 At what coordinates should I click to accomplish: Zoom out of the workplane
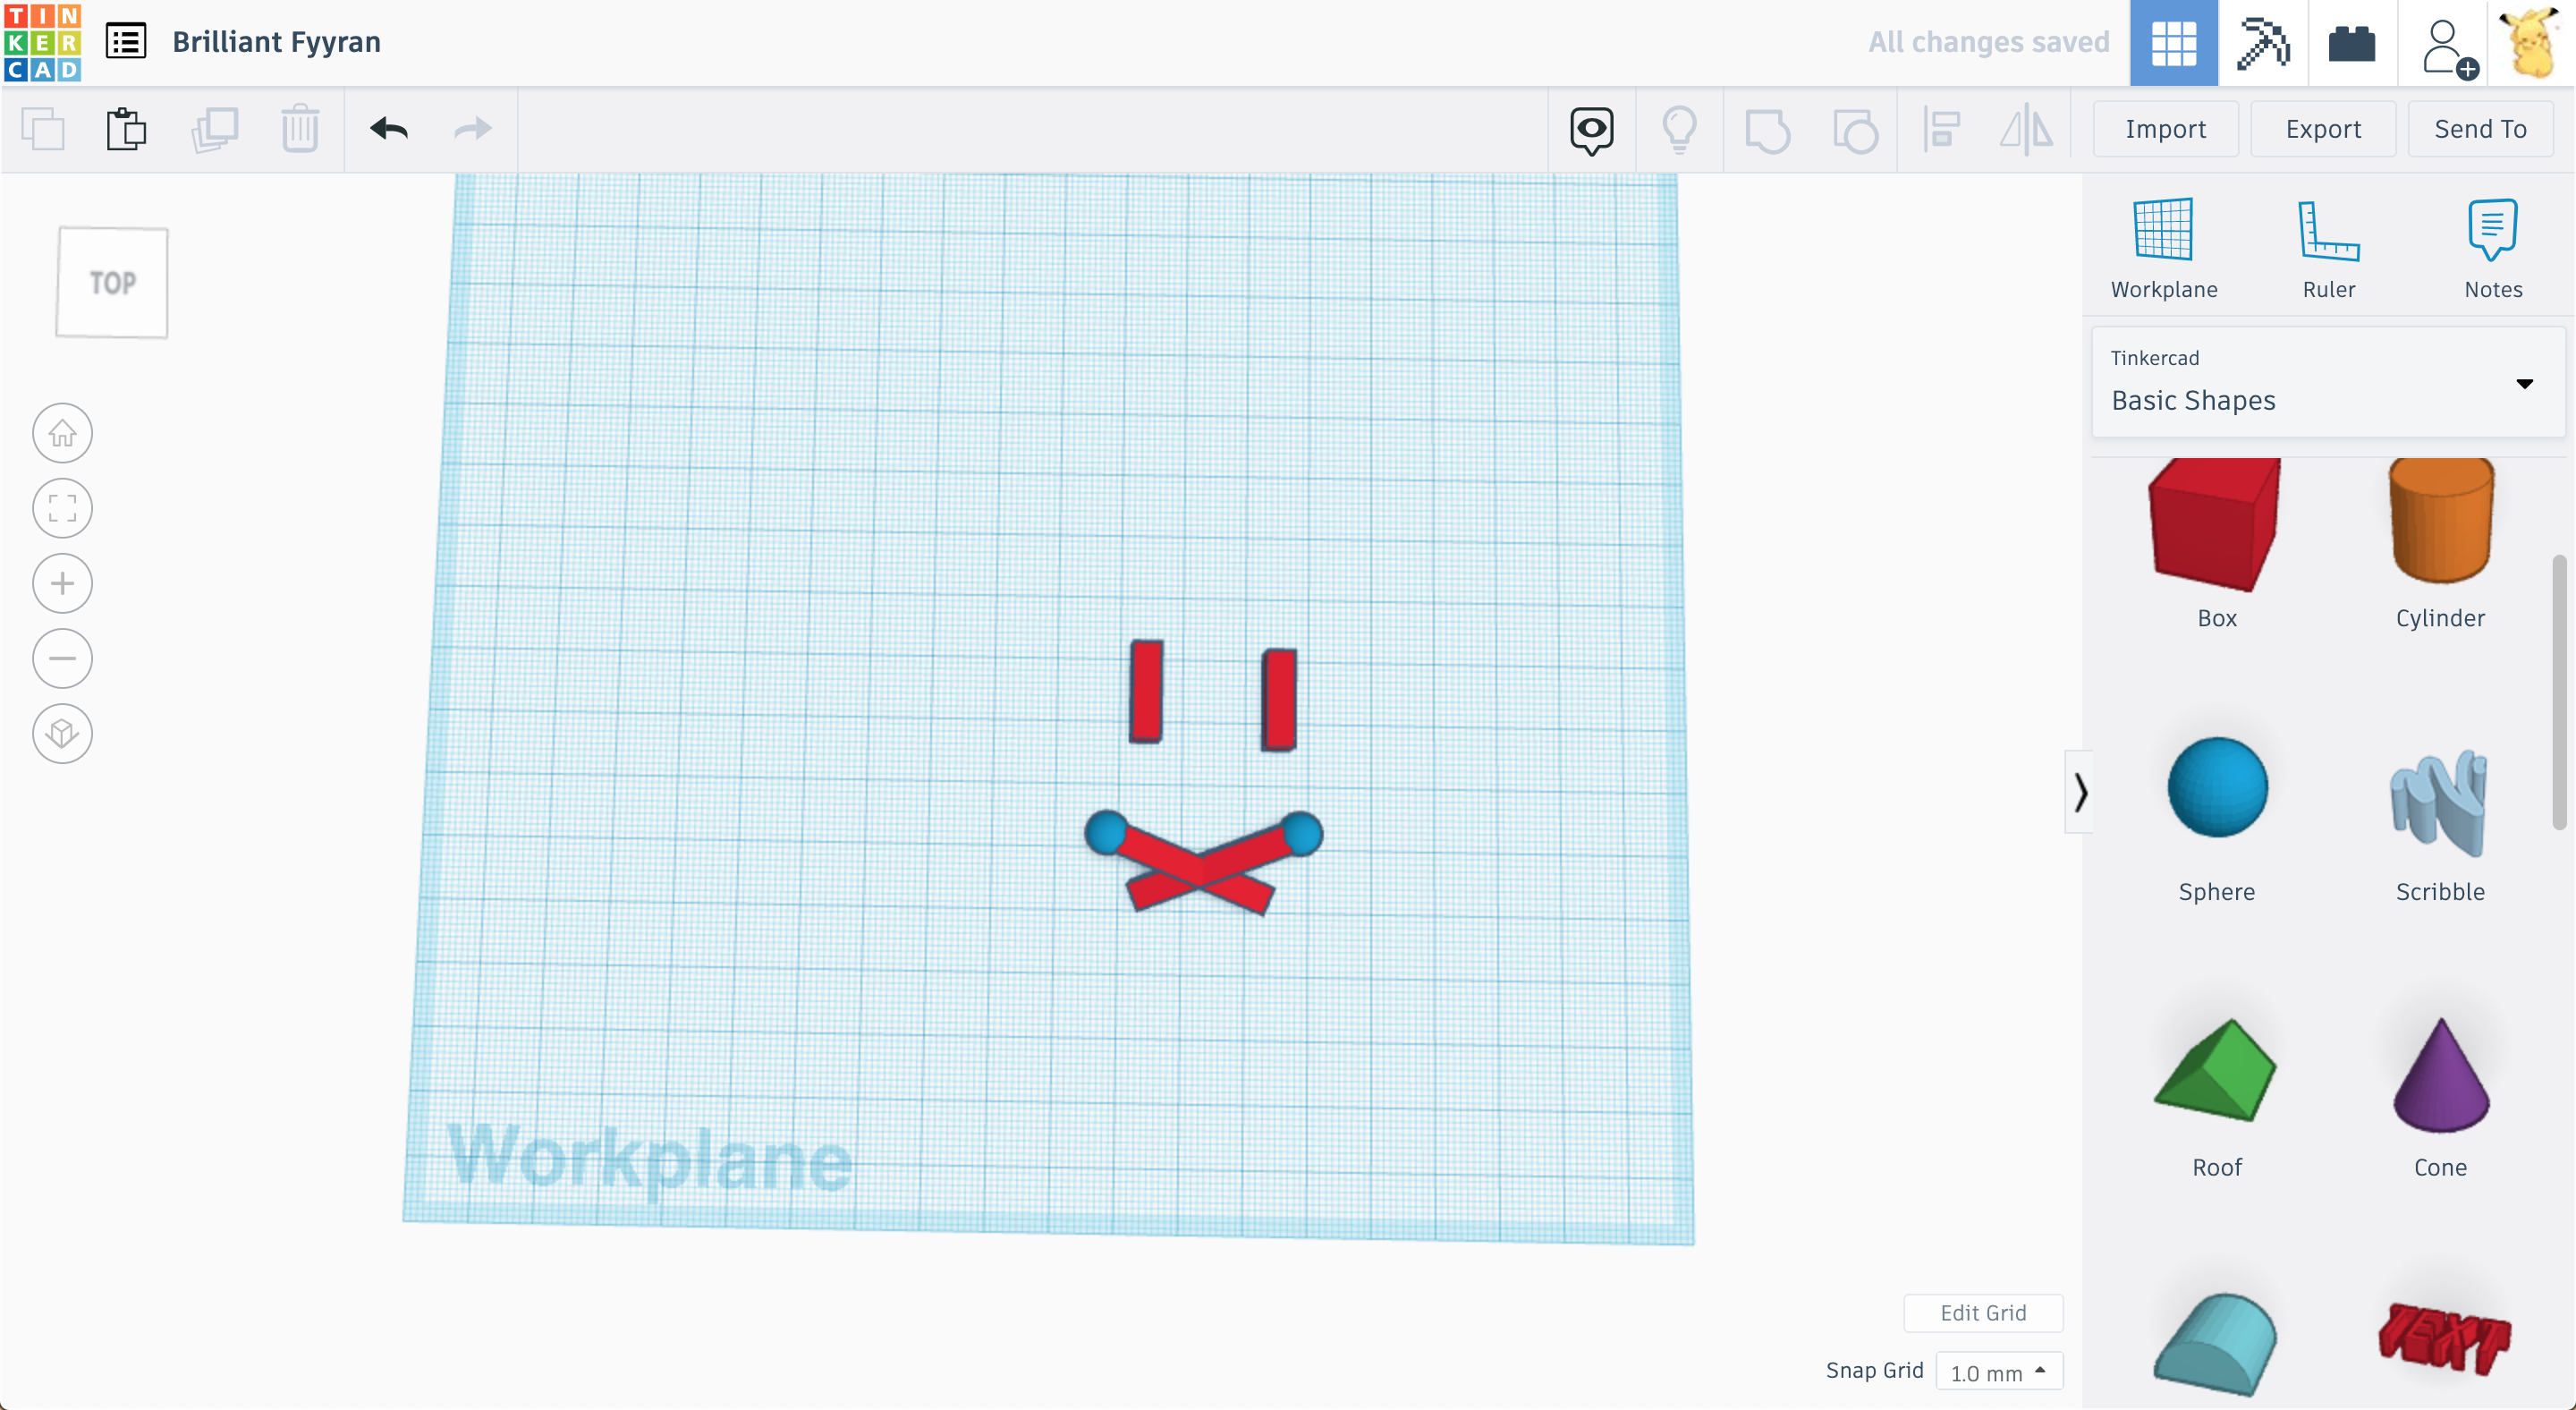(x=62, y=658)
